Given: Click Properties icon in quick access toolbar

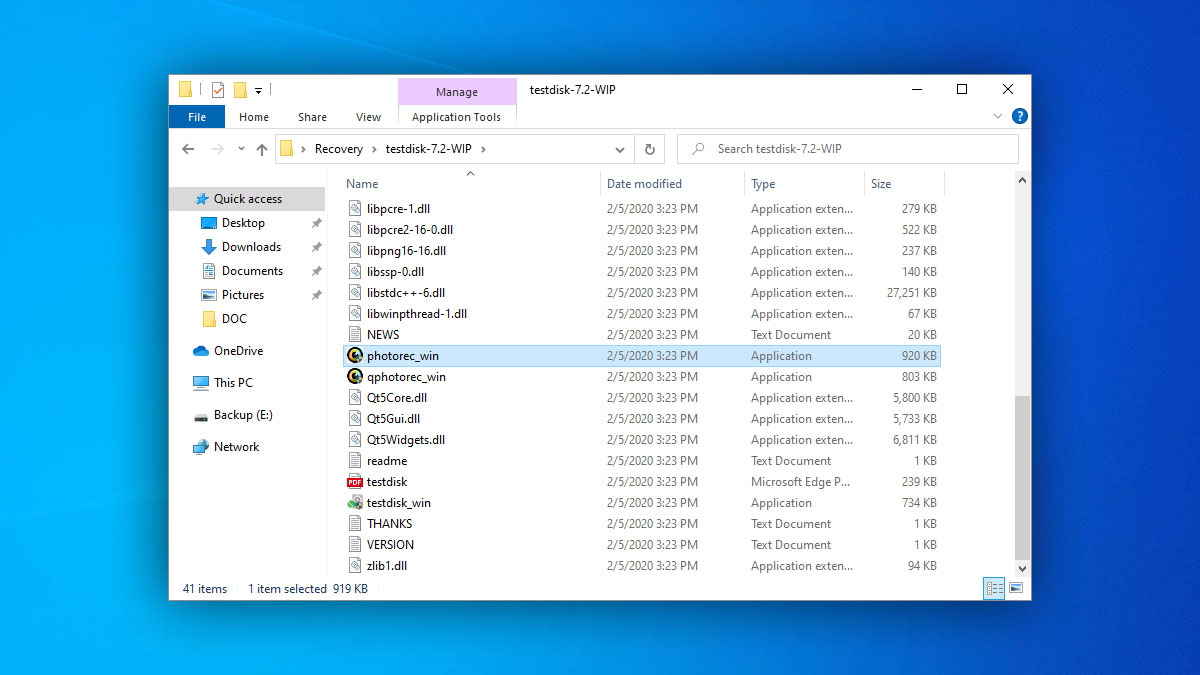Looking at the screenshot, I should point(218,90).
